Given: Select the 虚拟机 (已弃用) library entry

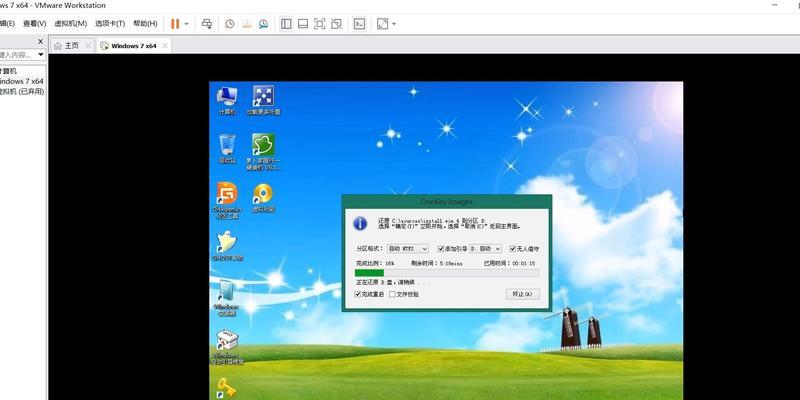Looking at the screenshot, I should (22, 91).
